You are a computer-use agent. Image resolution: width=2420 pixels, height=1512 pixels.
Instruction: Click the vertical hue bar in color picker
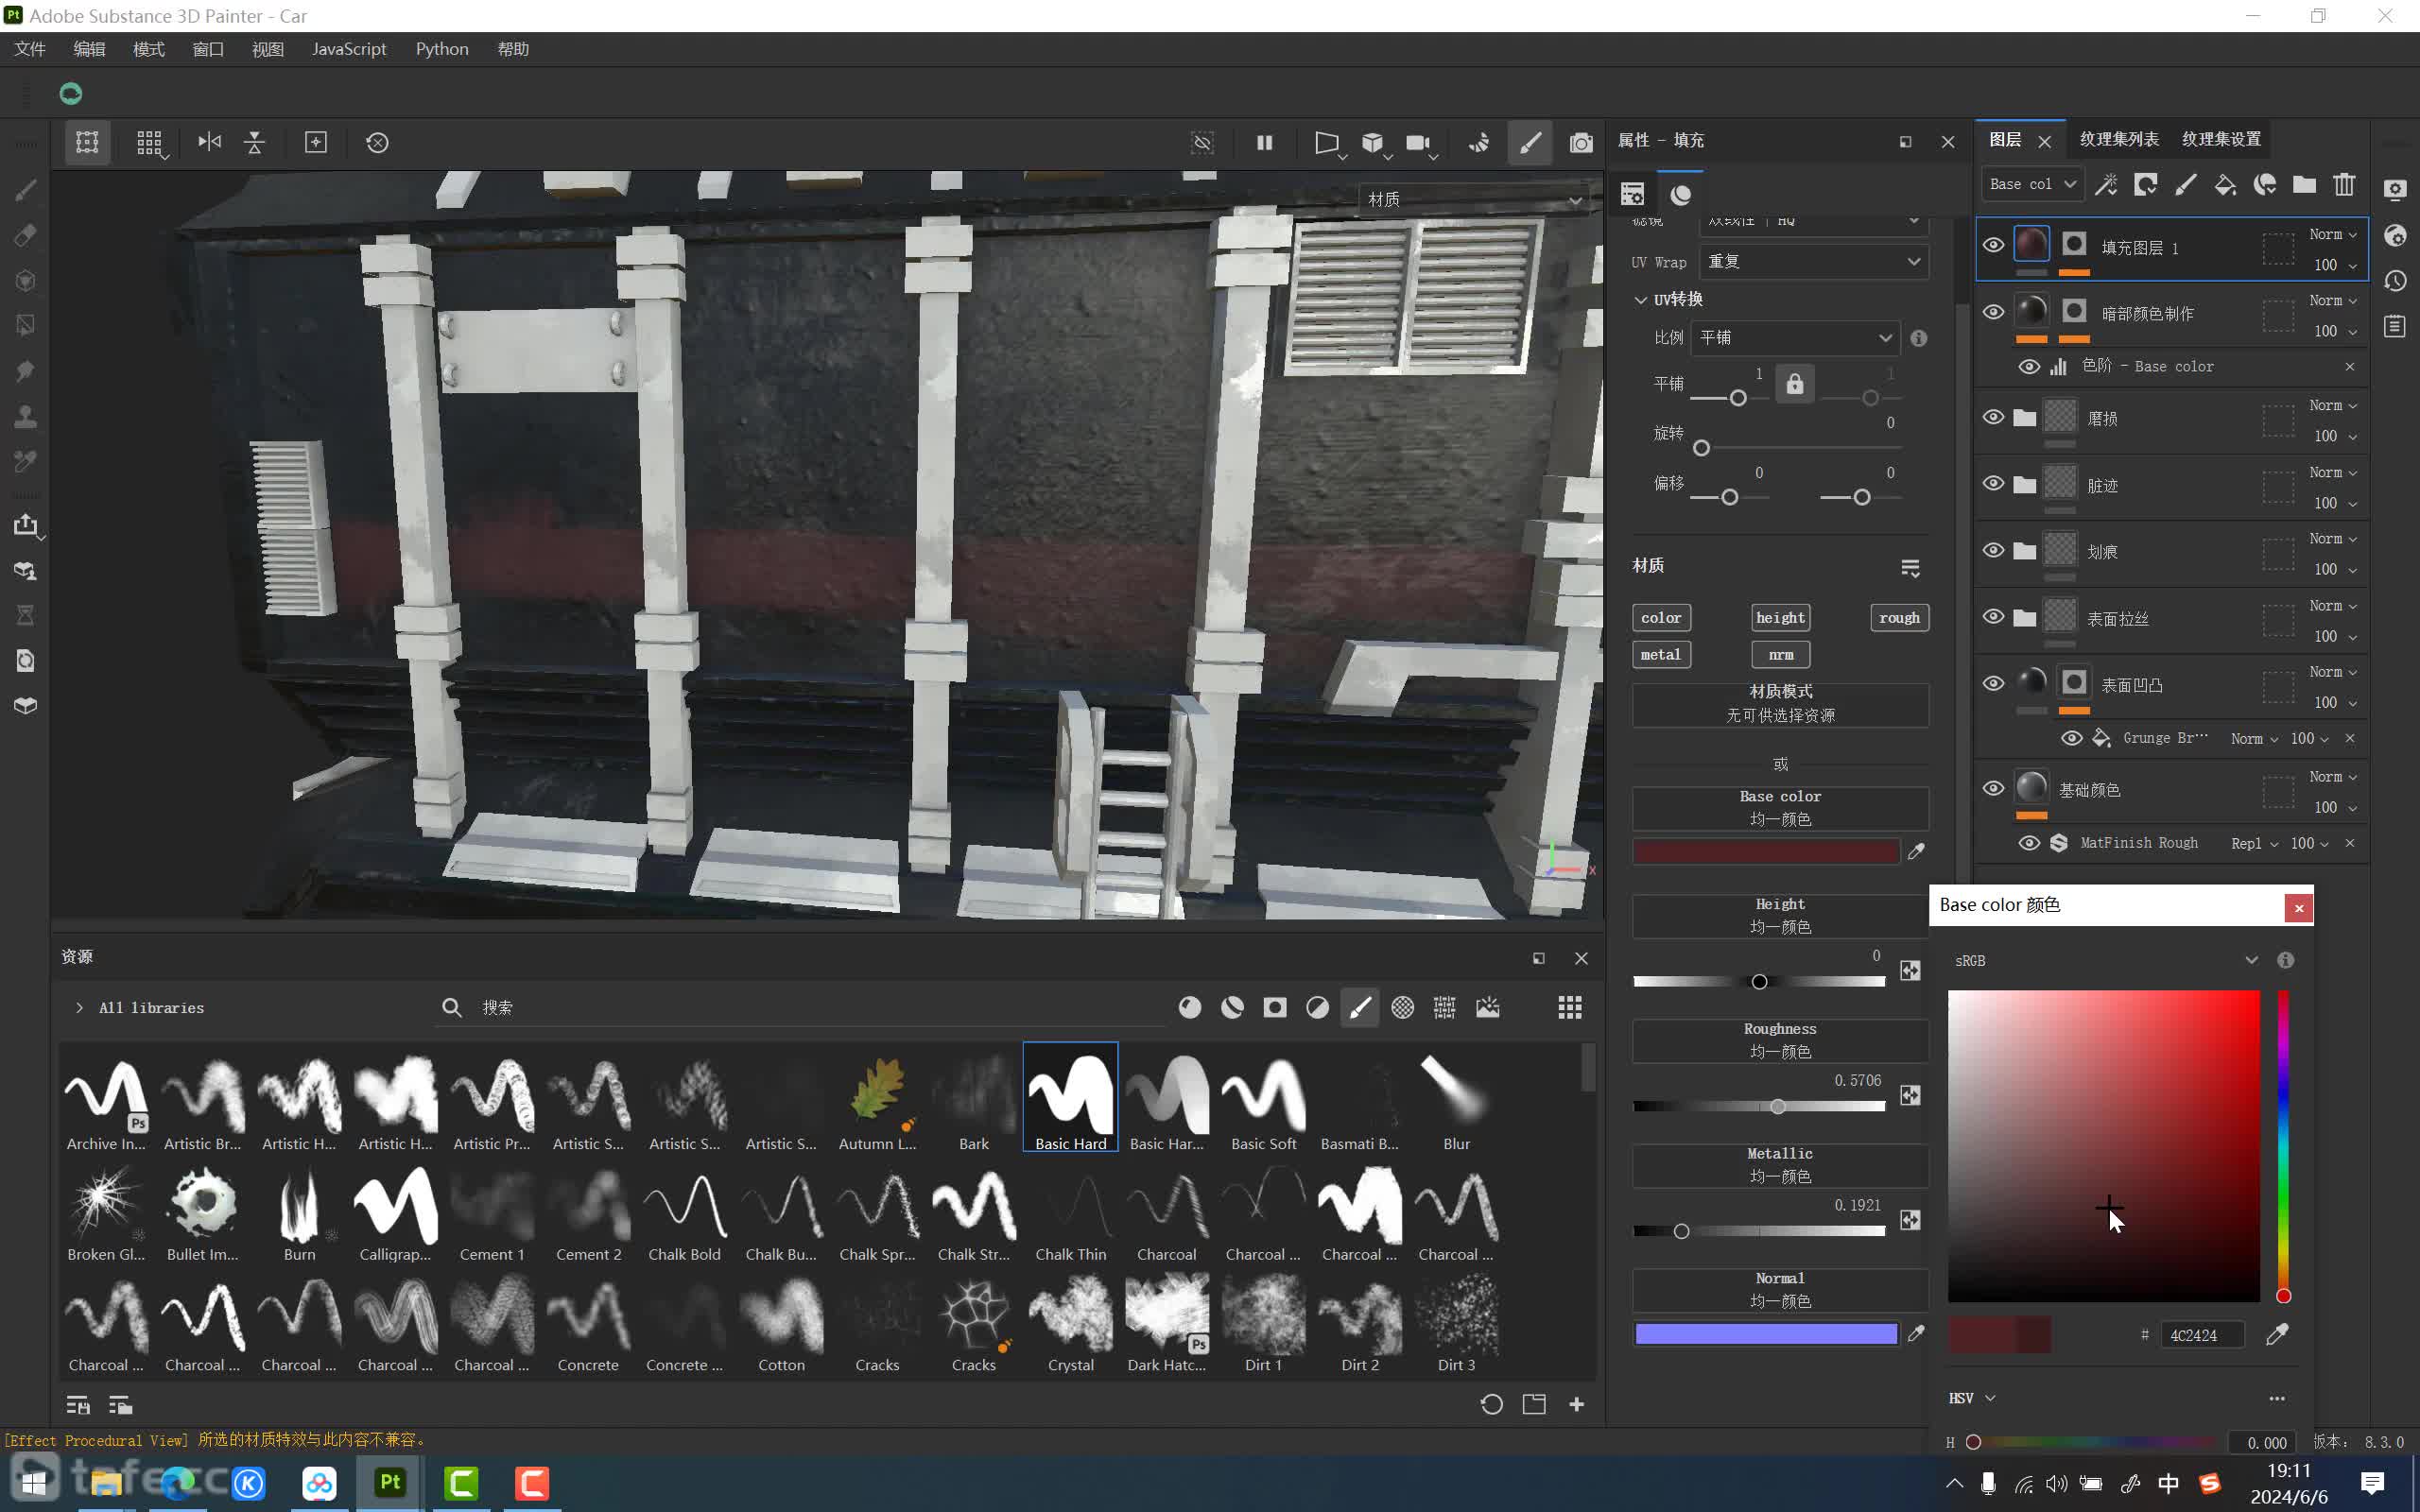pos(2284,1146)
